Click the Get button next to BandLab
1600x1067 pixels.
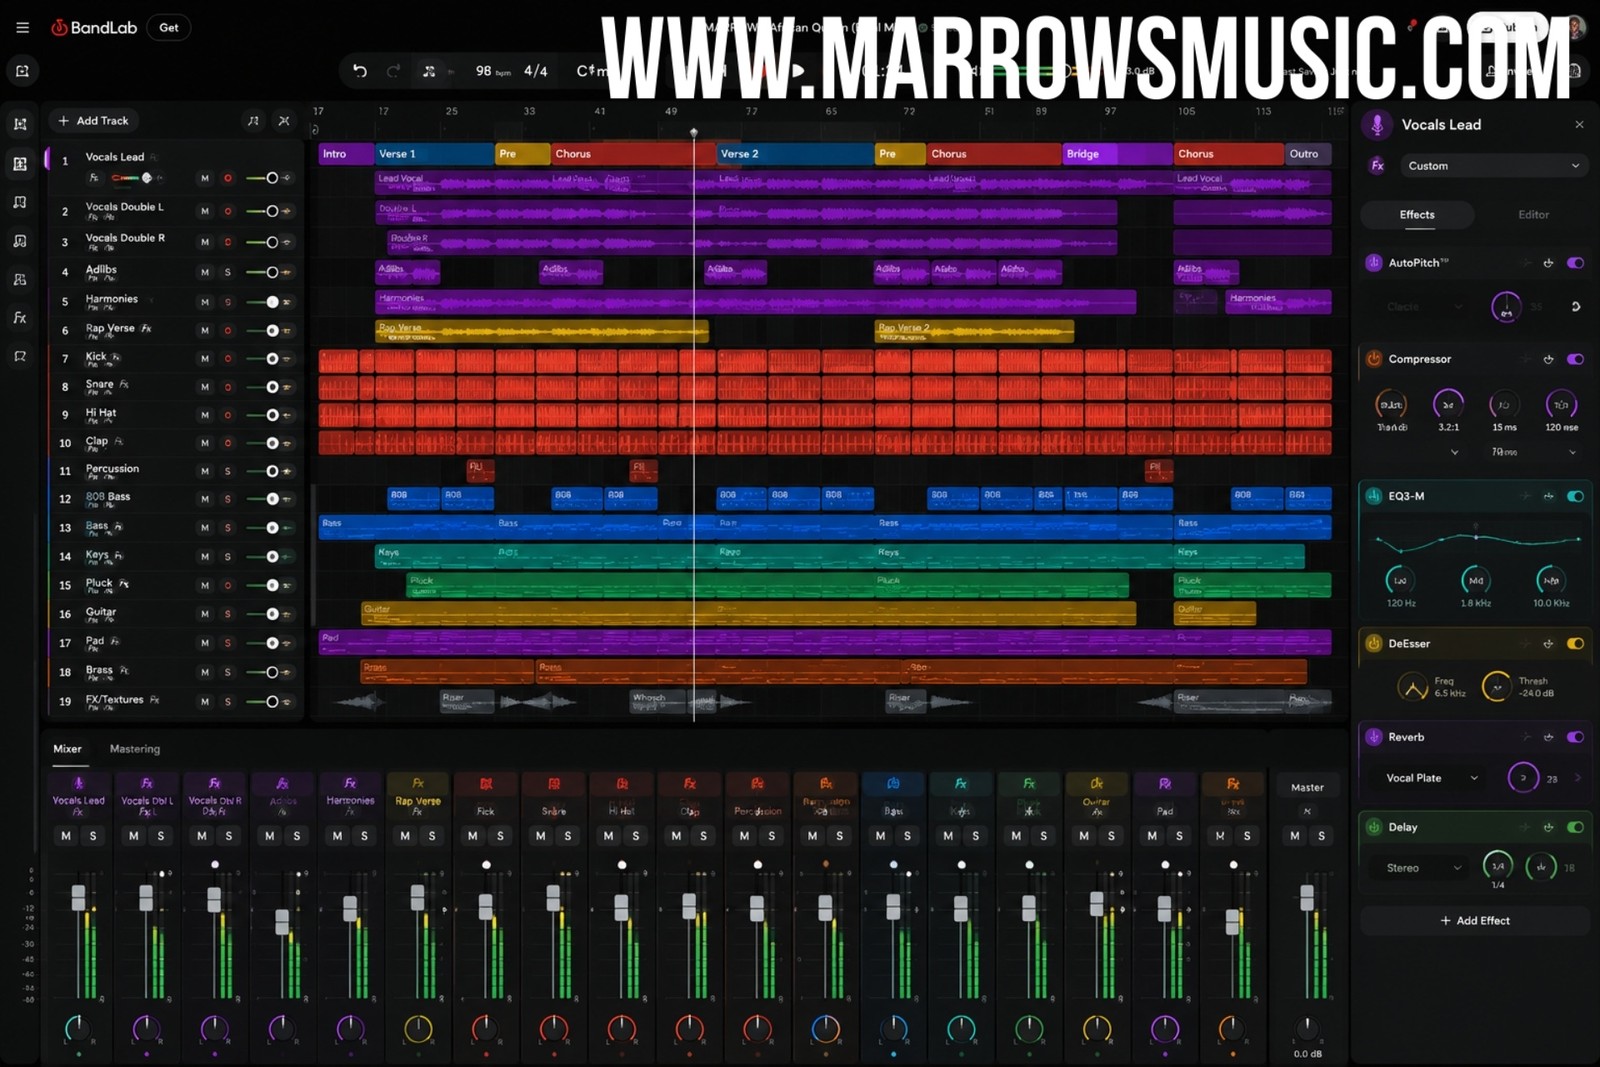point(169,28)
